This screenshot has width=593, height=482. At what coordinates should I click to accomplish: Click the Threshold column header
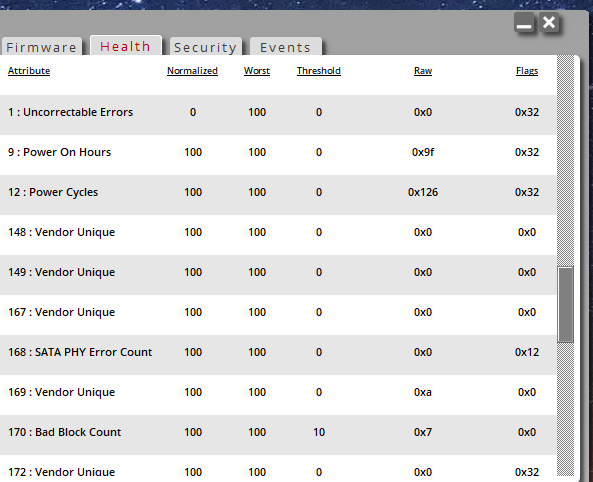pos(319,71)
